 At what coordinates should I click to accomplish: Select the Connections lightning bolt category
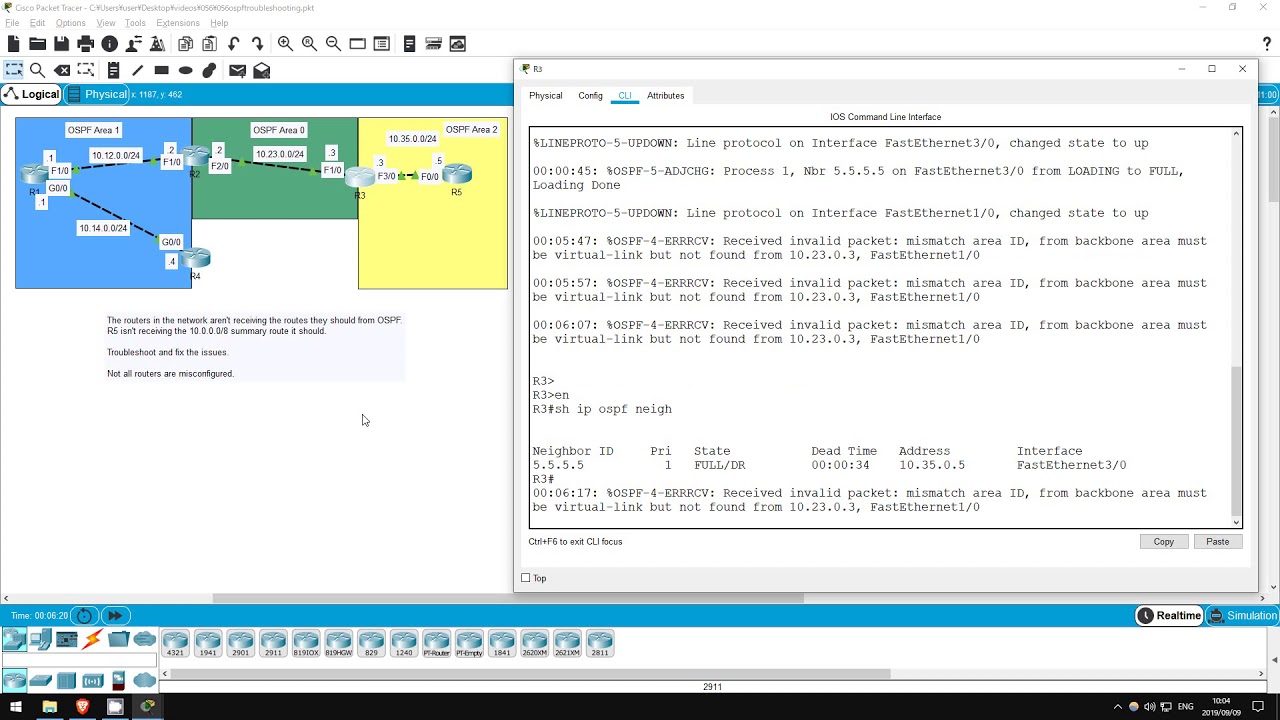pyautogui.click(x=93, y=640)
